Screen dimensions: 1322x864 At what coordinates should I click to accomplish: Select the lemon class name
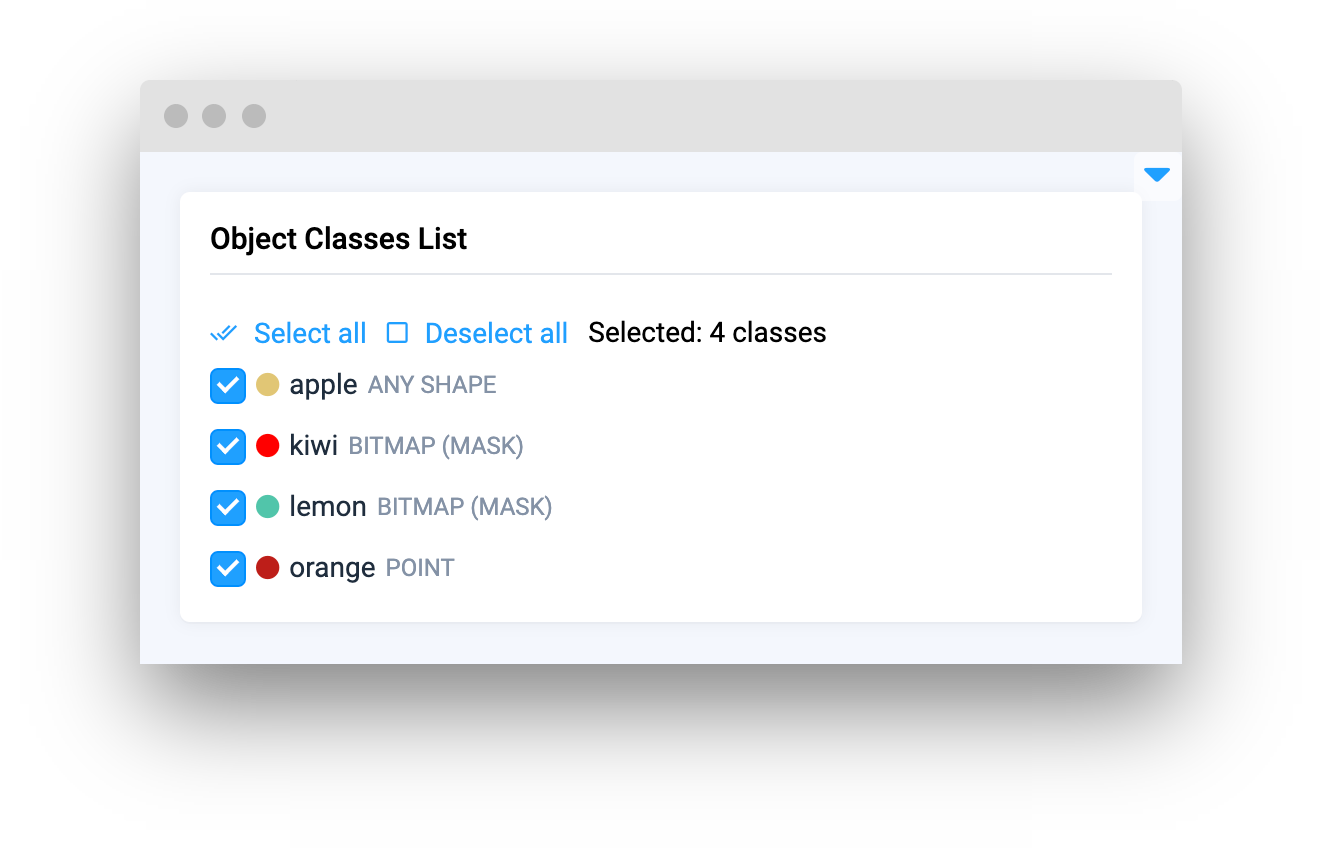click(328, 507)
